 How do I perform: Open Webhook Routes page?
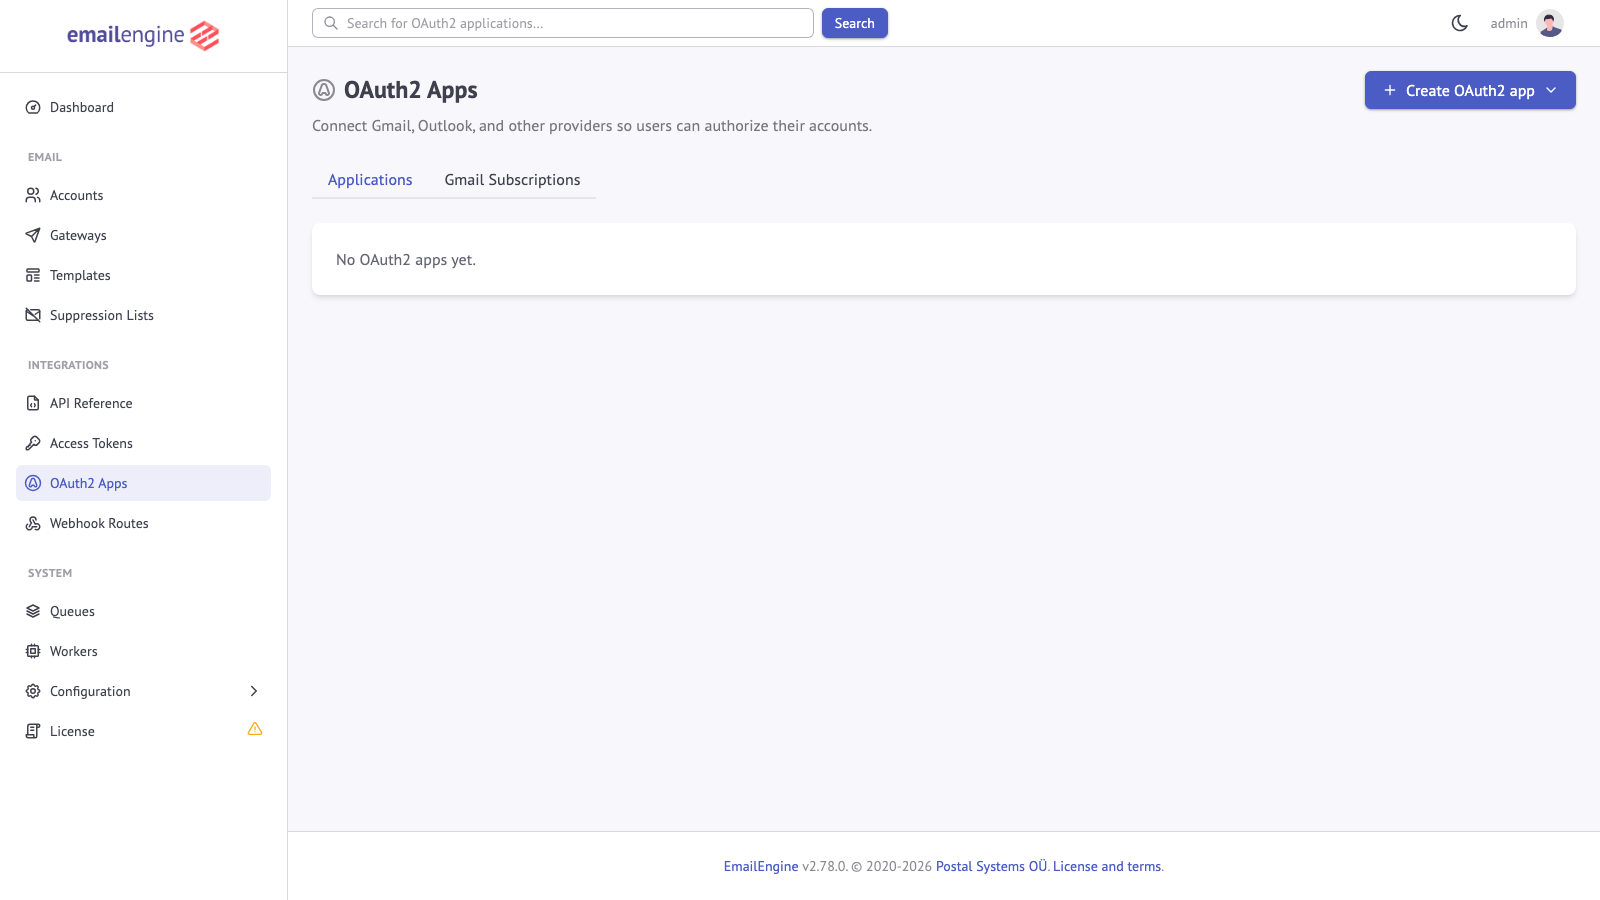pyautogui.click(x=143, y=523)
